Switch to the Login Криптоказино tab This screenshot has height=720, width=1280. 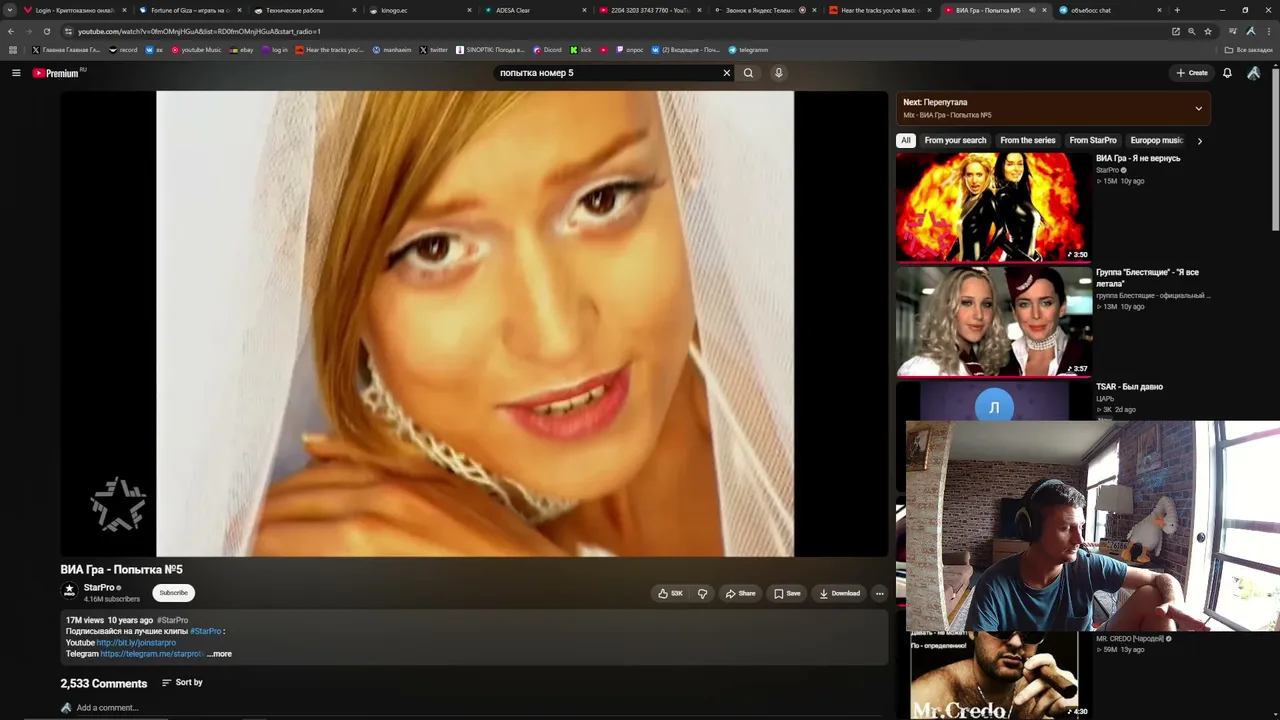tap(75, 10)
